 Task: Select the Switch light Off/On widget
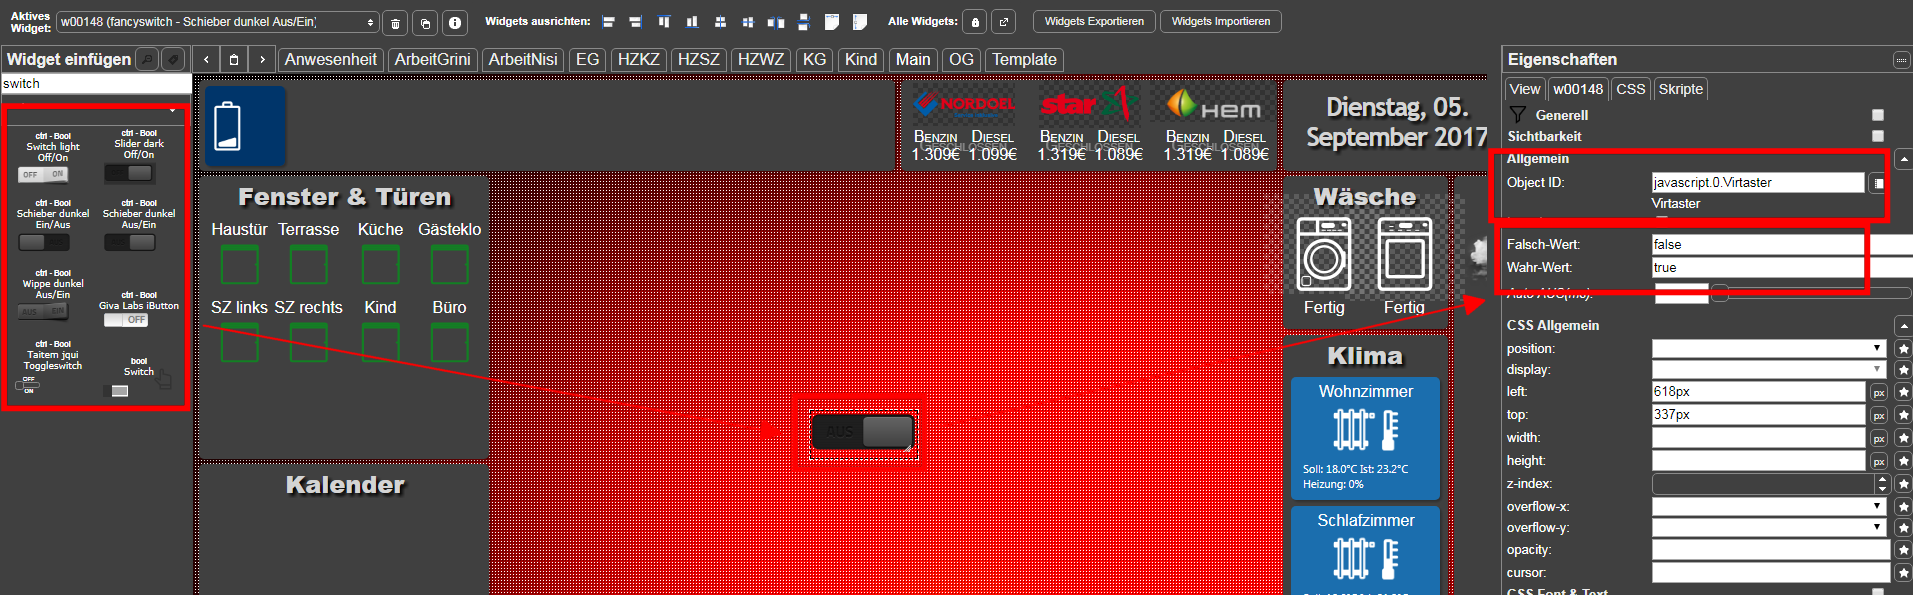53,156
